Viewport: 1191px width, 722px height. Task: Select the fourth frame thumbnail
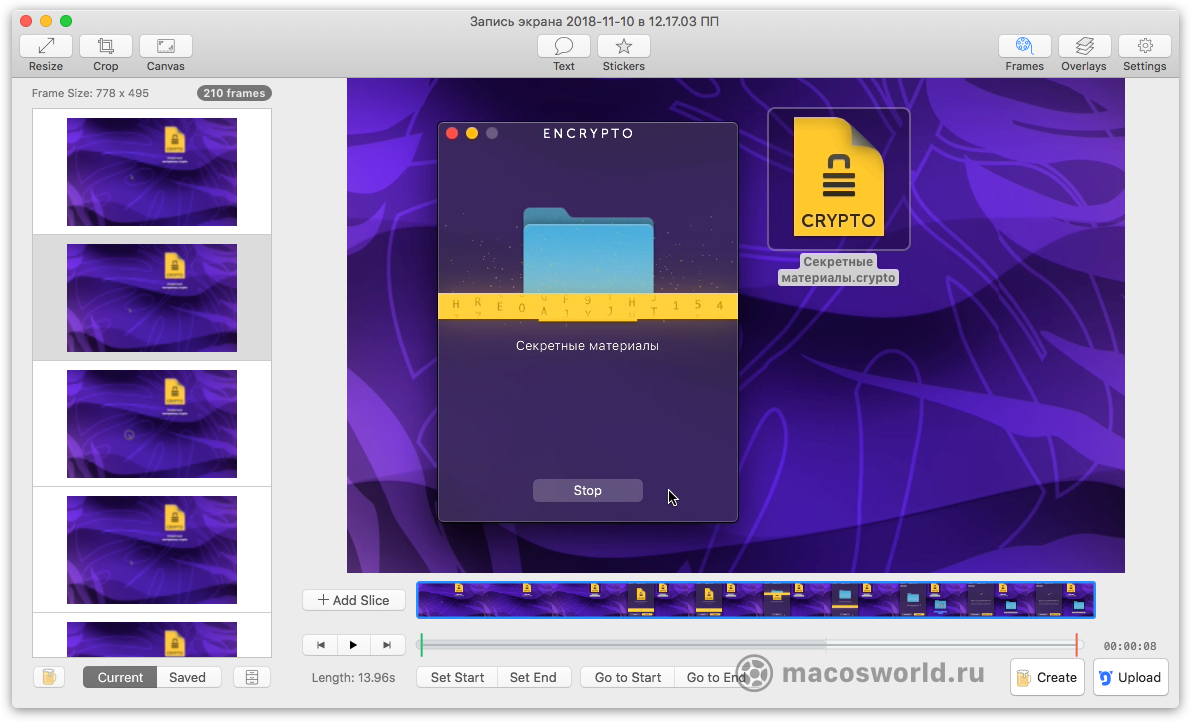152,550
